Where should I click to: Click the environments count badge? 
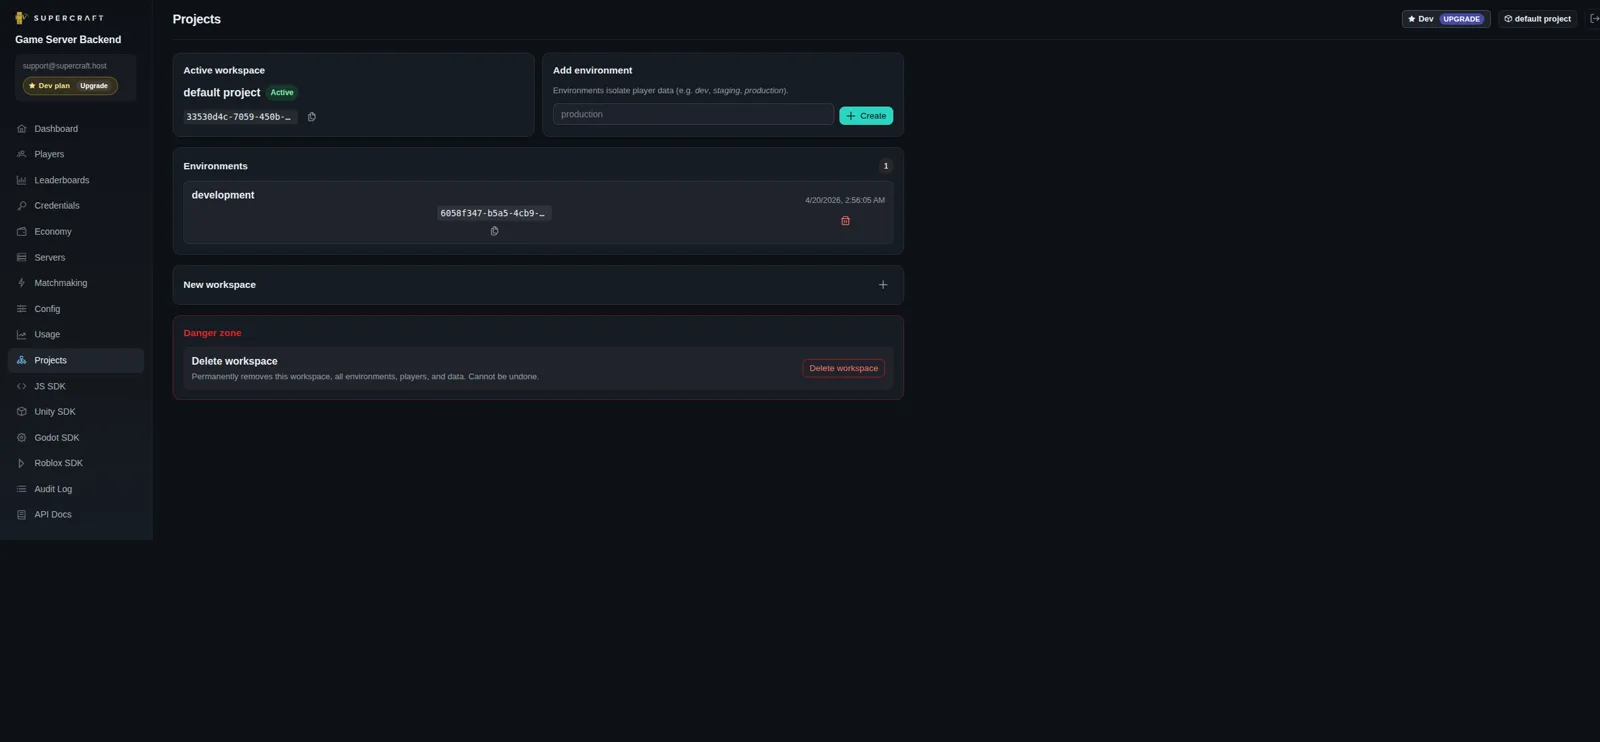point(885,166)
